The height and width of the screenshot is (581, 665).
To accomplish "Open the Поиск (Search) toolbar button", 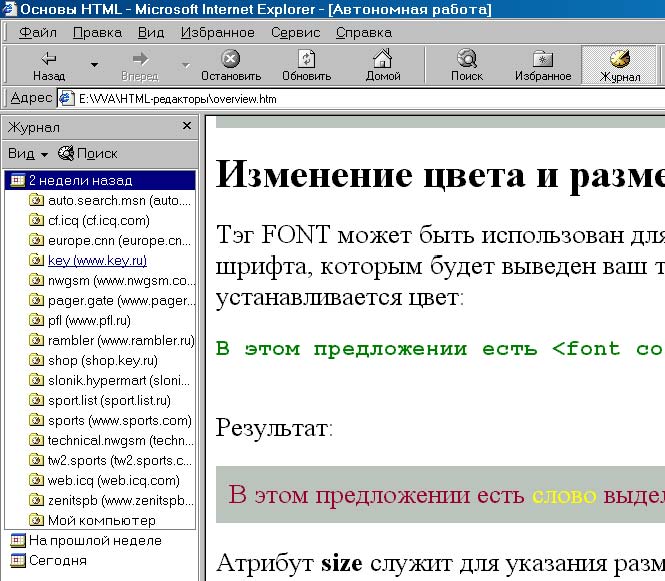I will point(467,65).
